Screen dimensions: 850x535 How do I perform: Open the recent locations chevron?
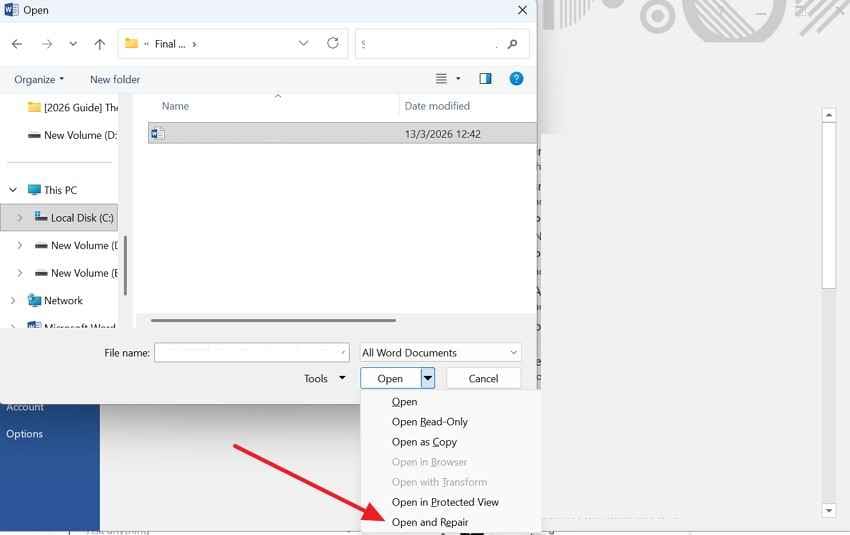coord(73,44)
